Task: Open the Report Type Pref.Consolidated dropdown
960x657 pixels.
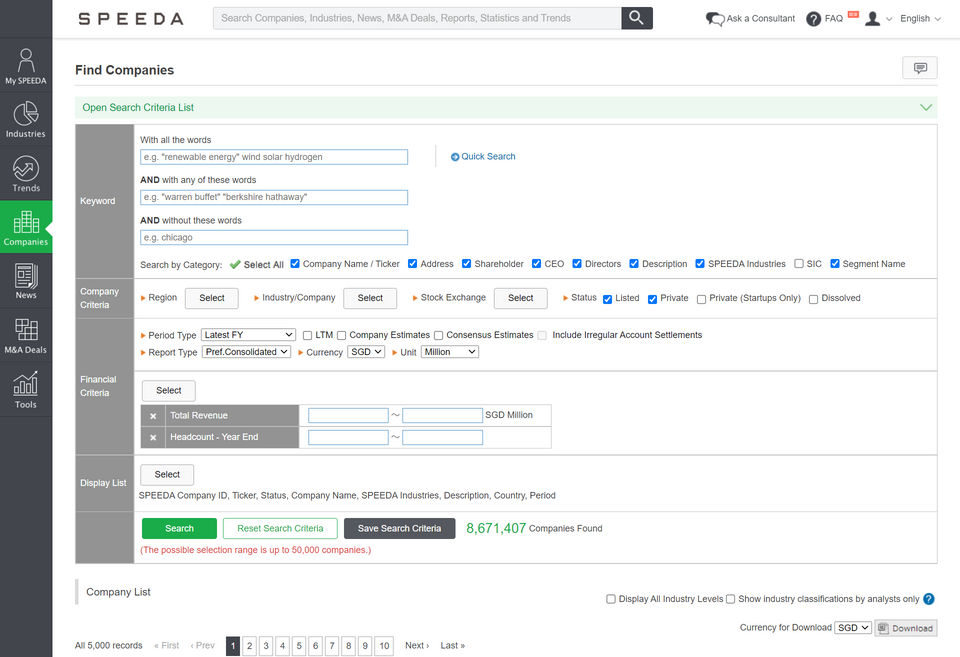Action: point(246,352)
